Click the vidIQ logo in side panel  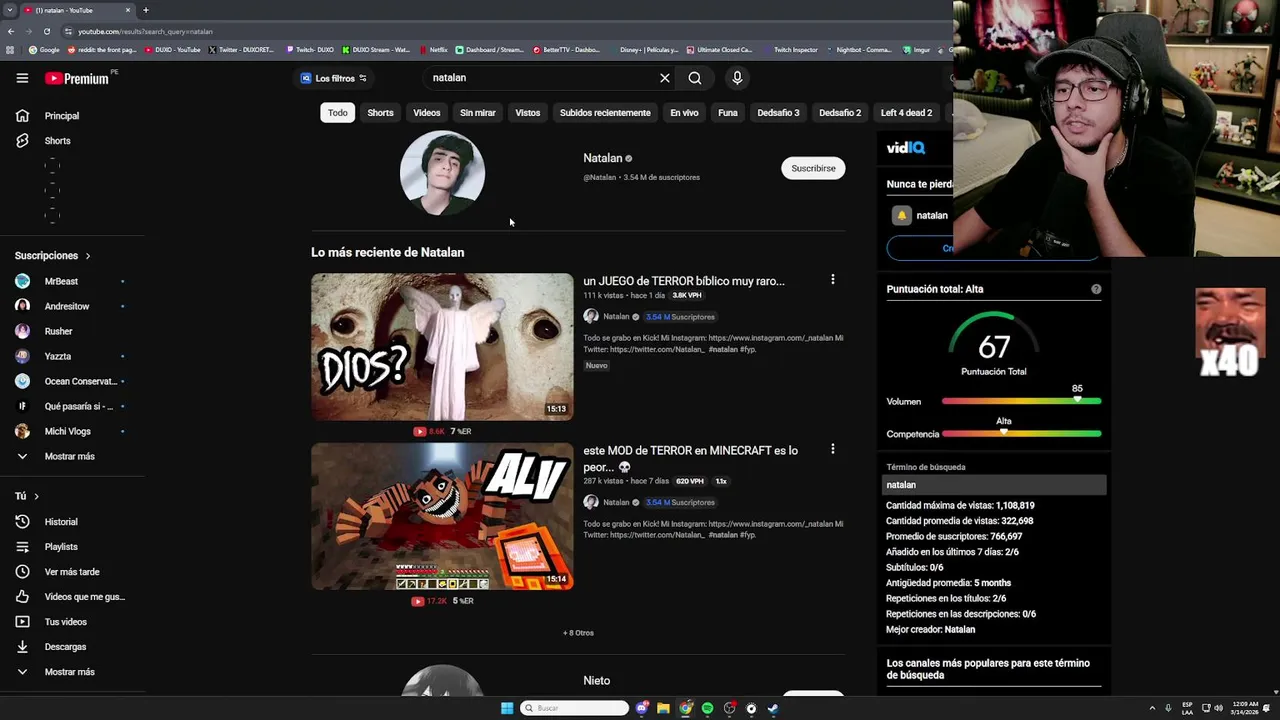click(906, 148)
